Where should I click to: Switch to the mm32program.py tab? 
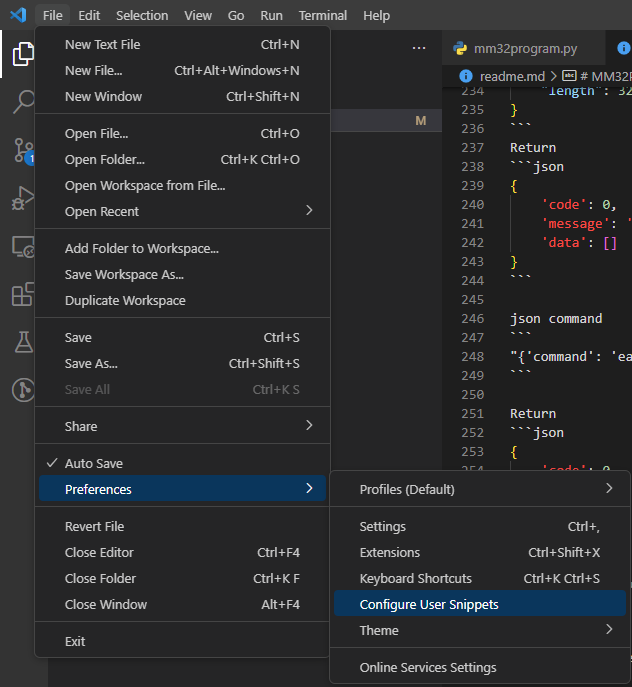(x=524, y=48)
